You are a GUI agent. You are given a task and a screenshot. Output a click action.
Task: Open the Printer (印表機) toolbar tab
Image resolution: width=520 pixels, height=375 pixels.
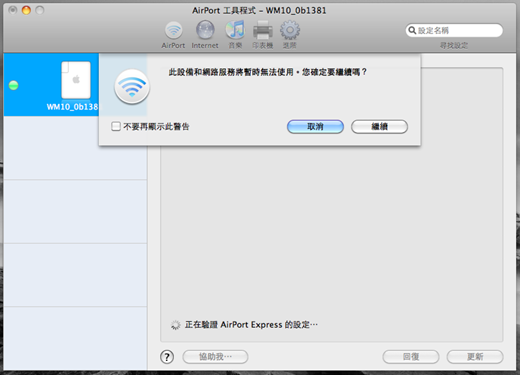[263, 35]
